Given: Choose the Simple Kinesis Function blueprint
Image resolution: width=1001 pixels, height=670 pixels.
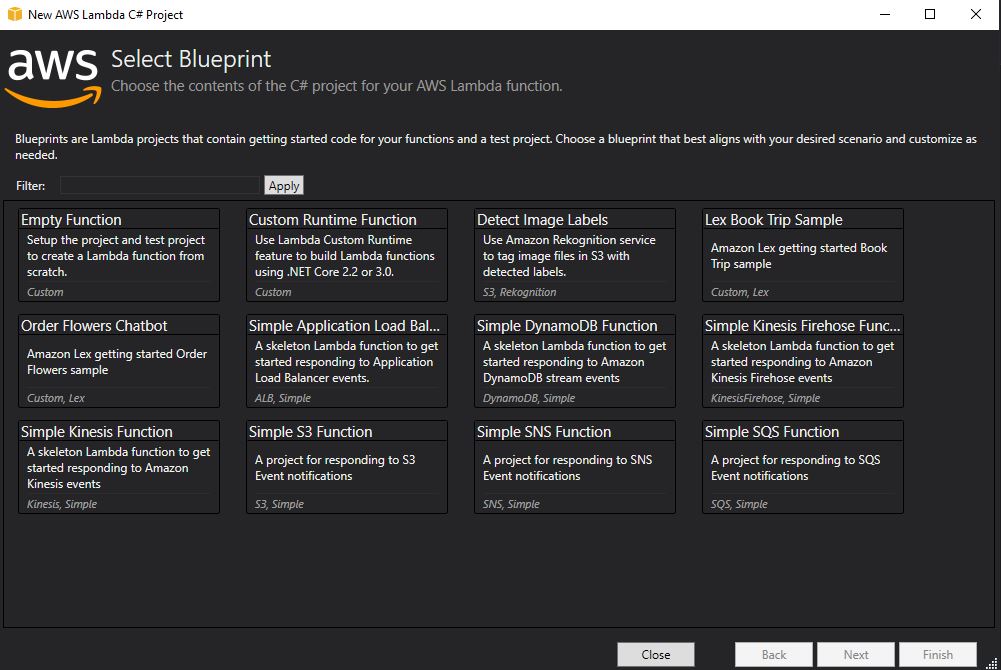Looking at the screenshot, I should point(118,467).
